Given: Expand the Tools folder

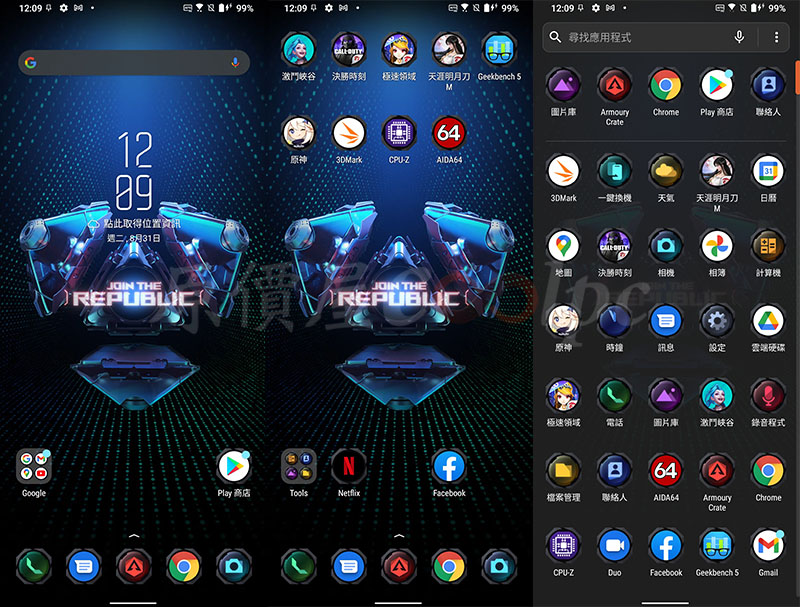Looking at the screenshot, I should [298, 467].
